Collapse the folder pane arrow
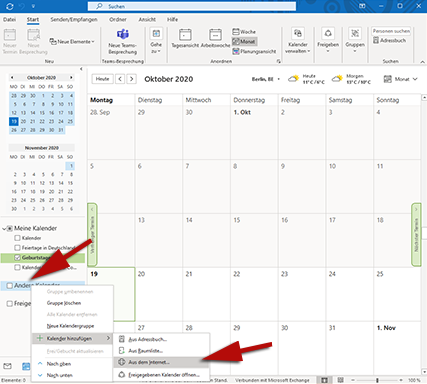Screen dimensions: 427x384 click(x=81, y=69)
